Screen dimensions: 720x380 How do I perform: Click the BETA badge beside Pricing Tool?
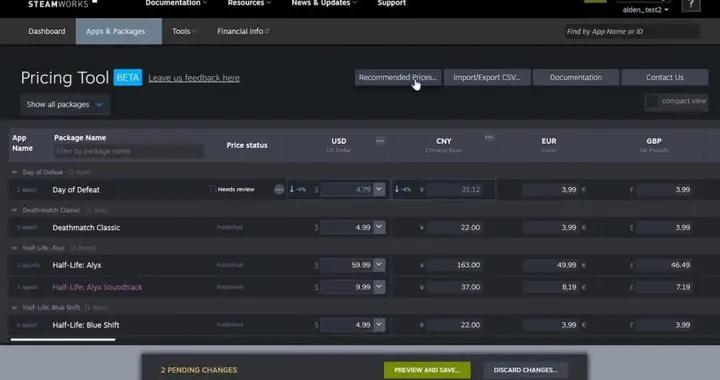128,78
